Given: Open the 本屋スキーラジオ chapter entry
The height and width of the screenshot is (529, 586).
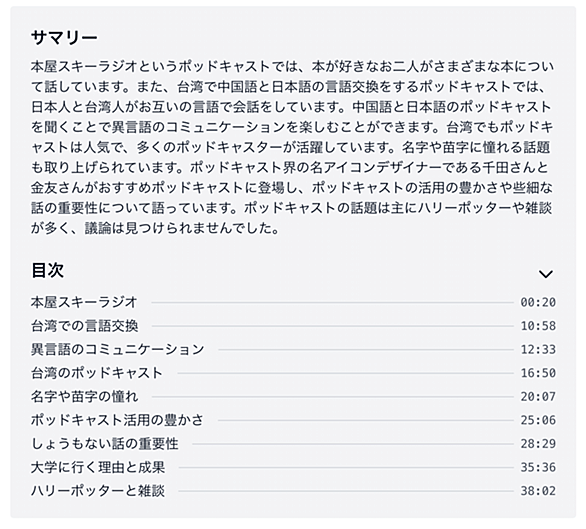Looking at the screenshot, I should tap(84, 302).
